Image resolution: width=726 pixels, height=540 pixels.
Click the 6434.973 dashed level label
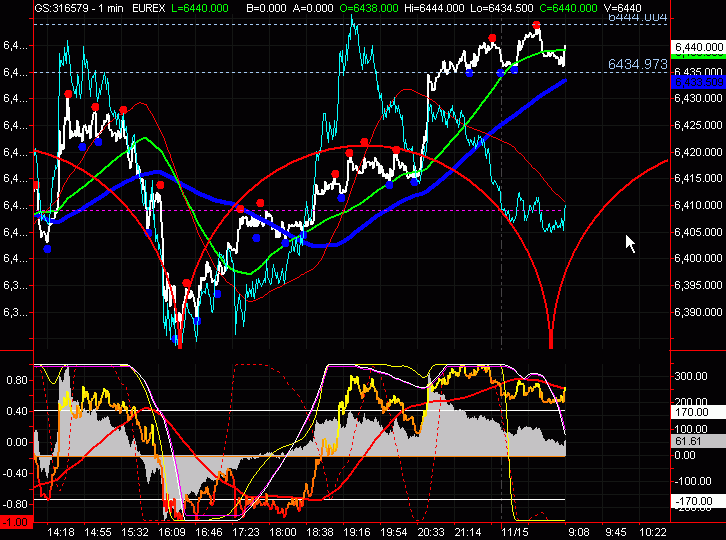(638, 64)
